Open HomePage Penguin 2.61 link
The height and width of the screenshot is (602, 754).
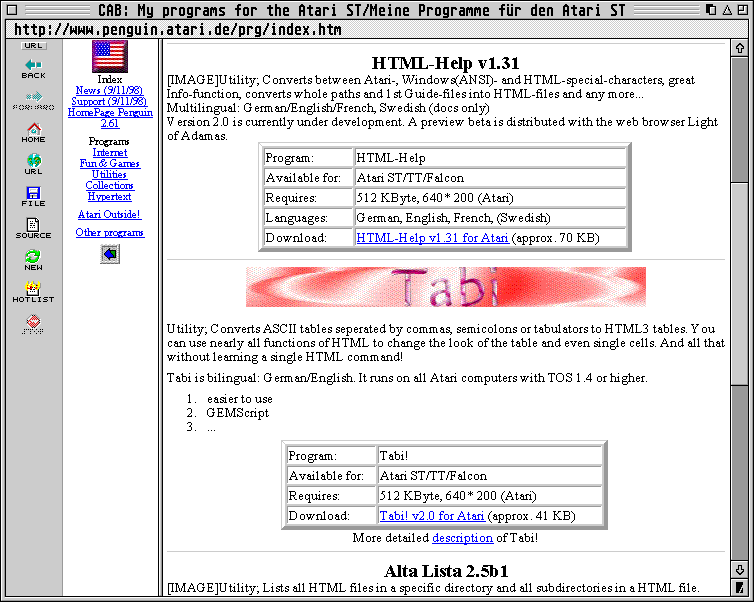pyautogui.click(x=110, y=118)
